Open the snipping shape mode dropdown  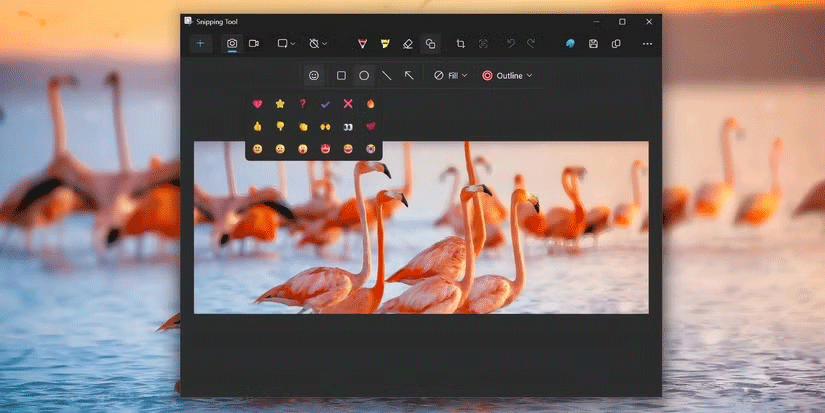(x=287, y=44)
